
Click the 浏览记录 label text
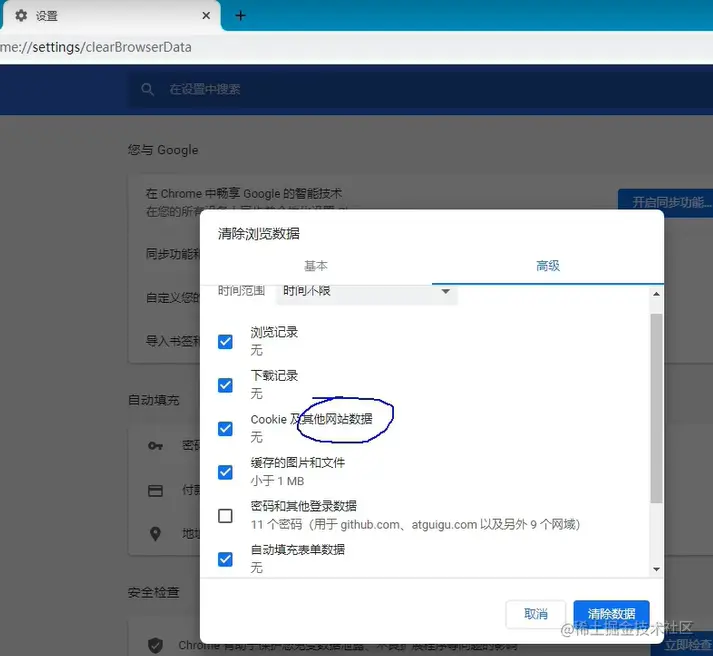click(x=274, y=332)
